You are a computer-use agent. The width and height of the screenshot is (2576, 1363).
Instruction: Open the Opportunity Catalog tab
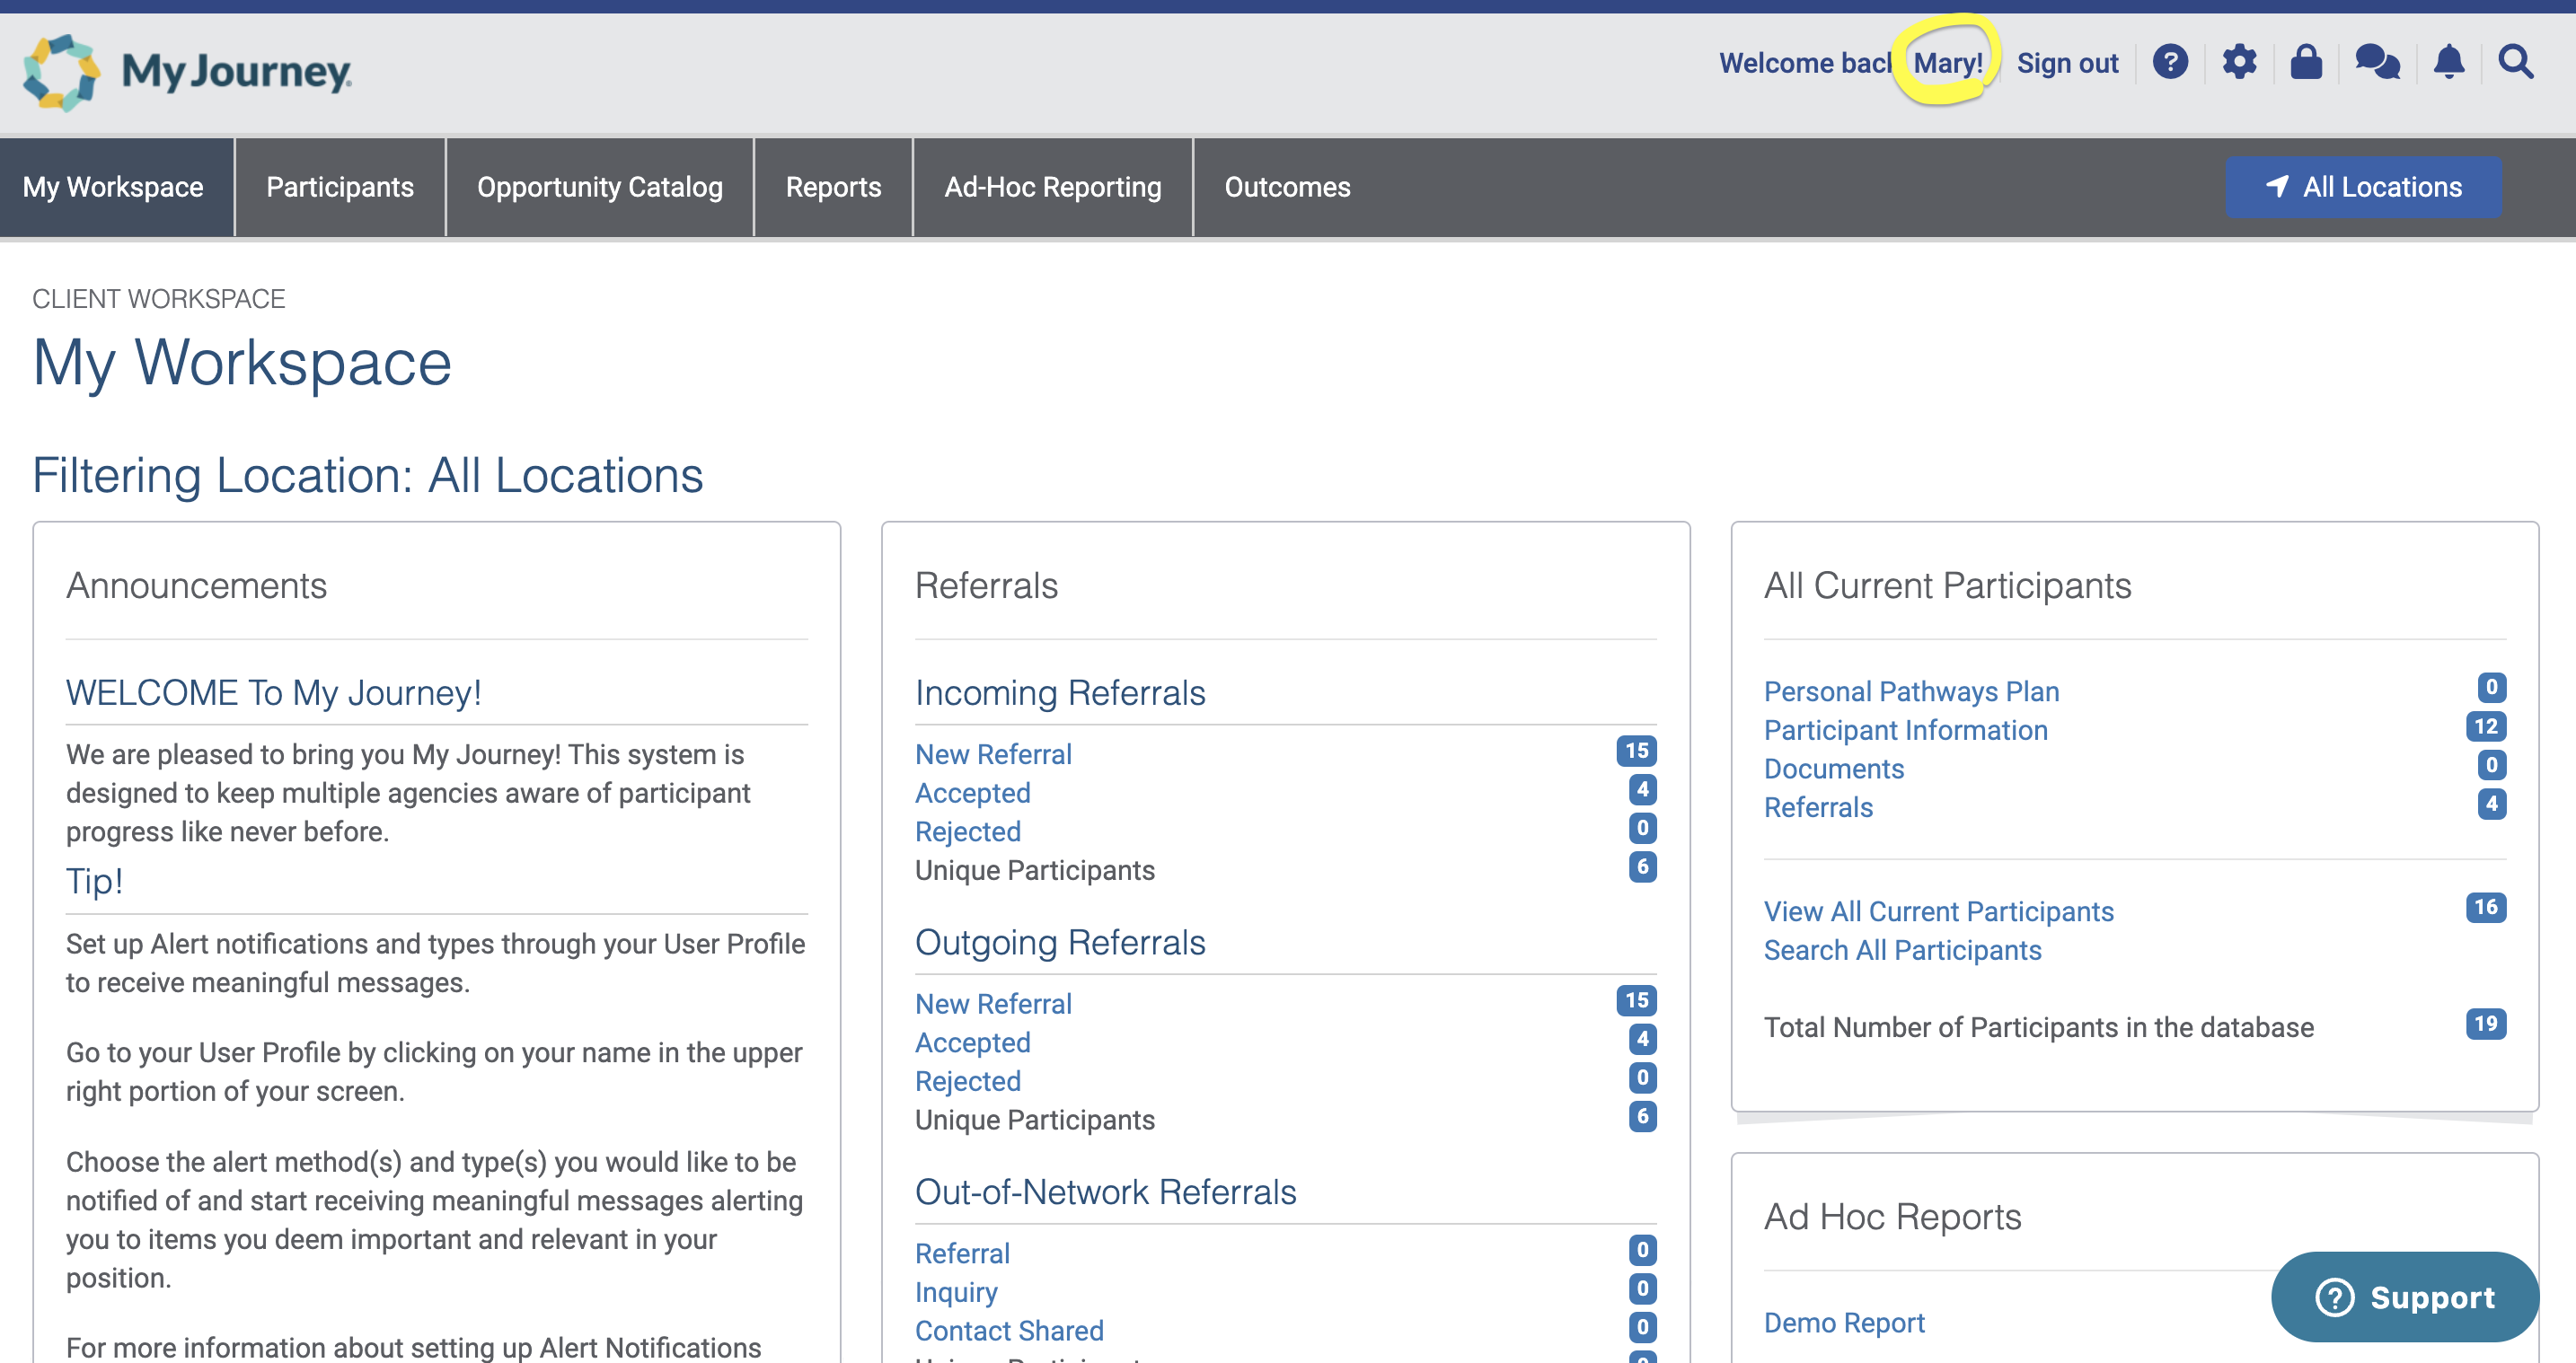click(599, 187)
